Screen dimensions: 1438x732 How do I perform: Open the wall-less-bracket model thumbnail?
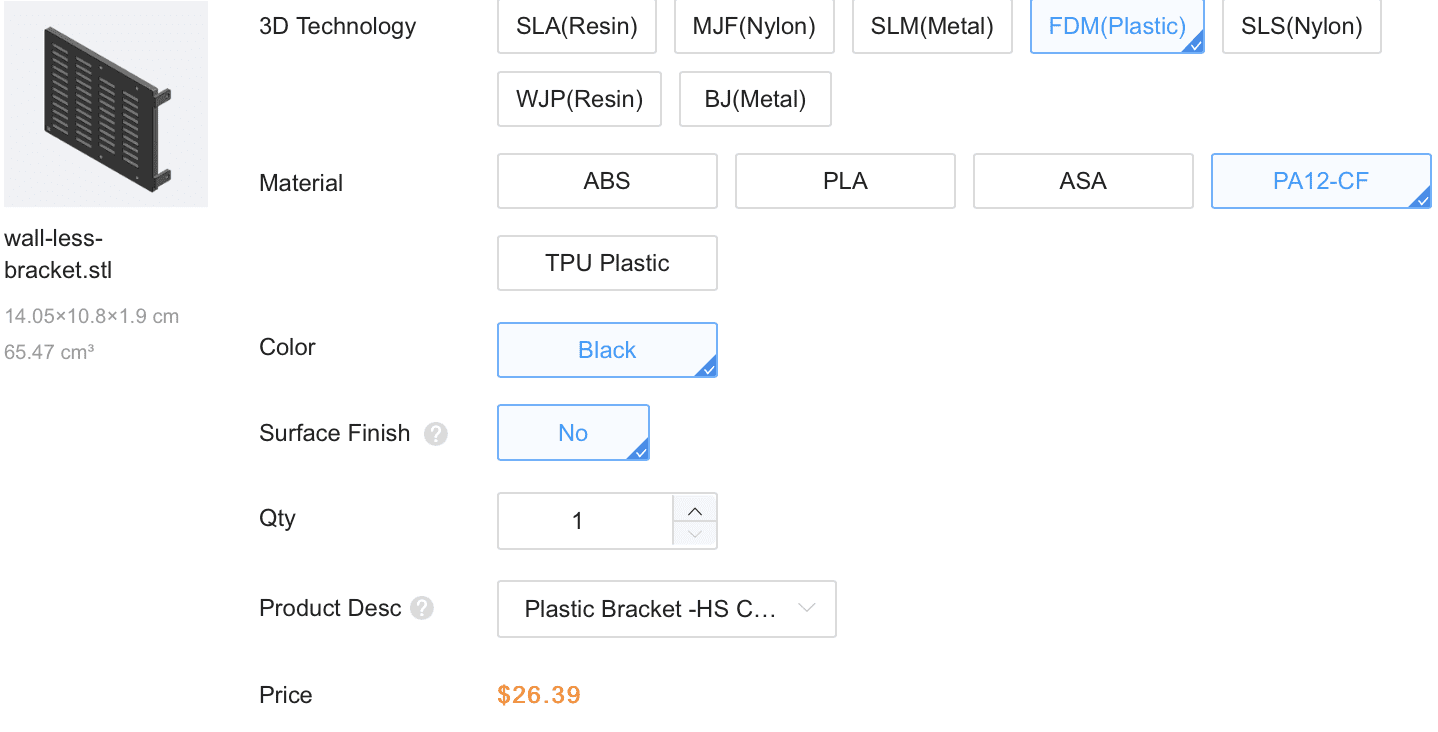(x=106, y=104)
